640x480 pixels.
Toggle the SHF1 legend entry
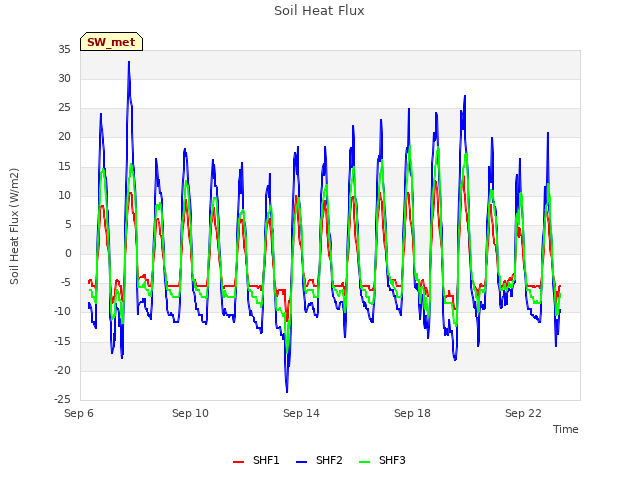[256, 460]
